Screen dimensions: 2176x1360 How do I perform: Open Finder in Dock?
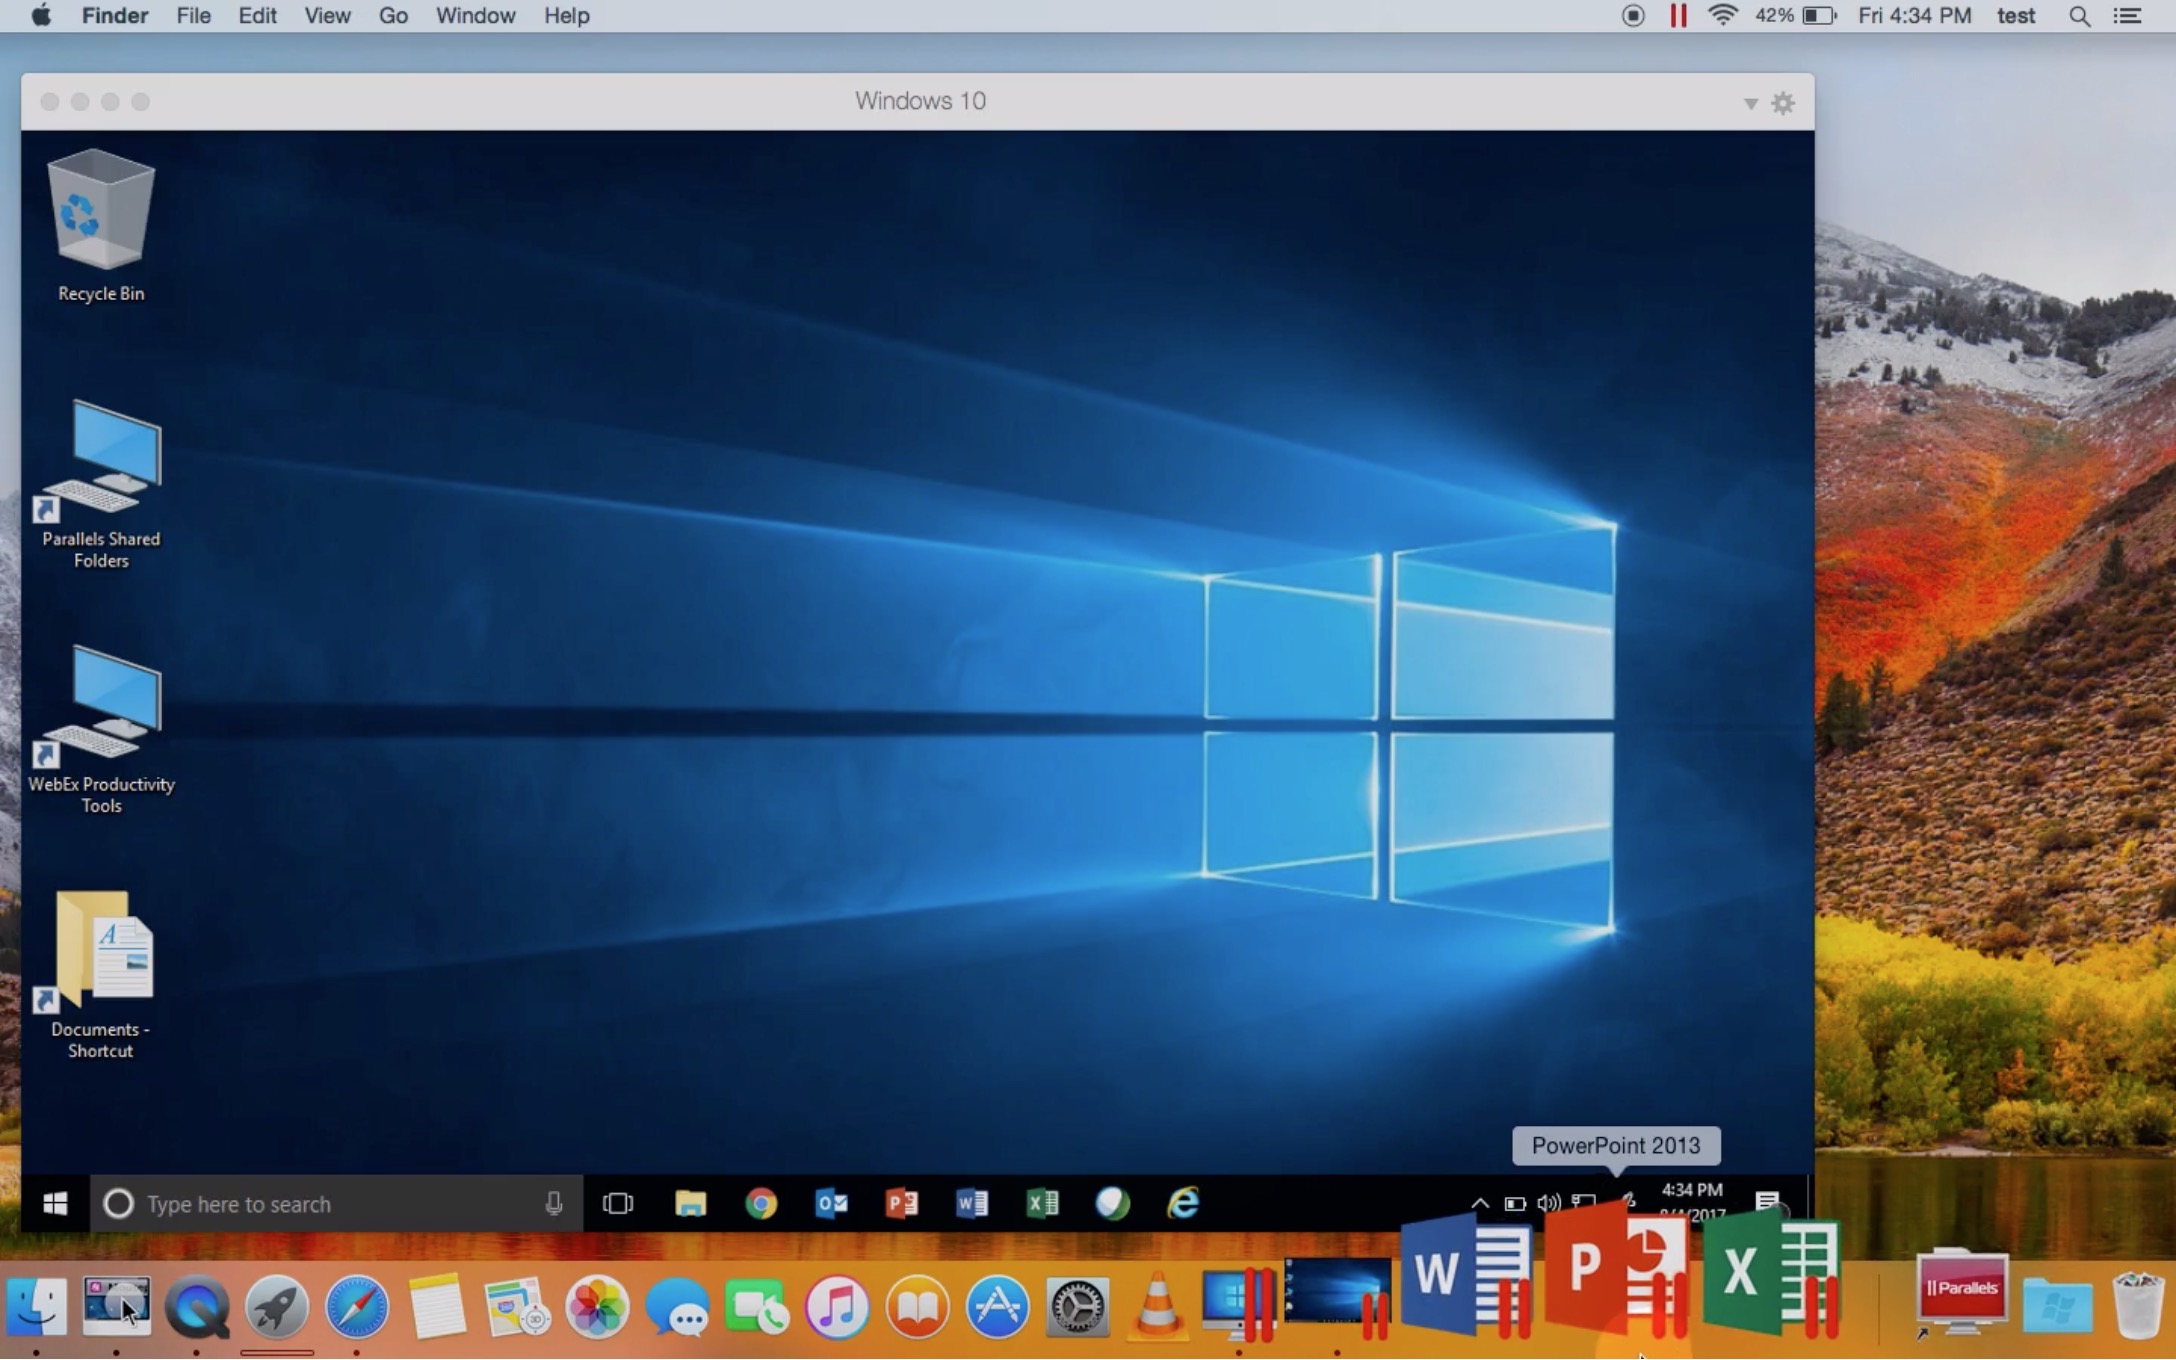37,1306
